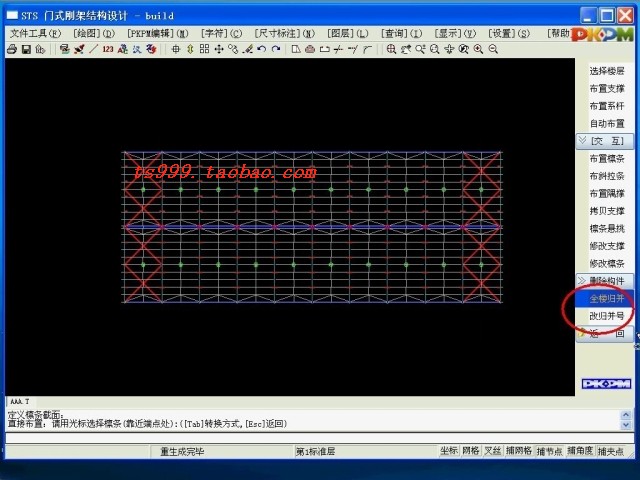
Task: Open the [字符](C) menu
Action: pos(222,33)
